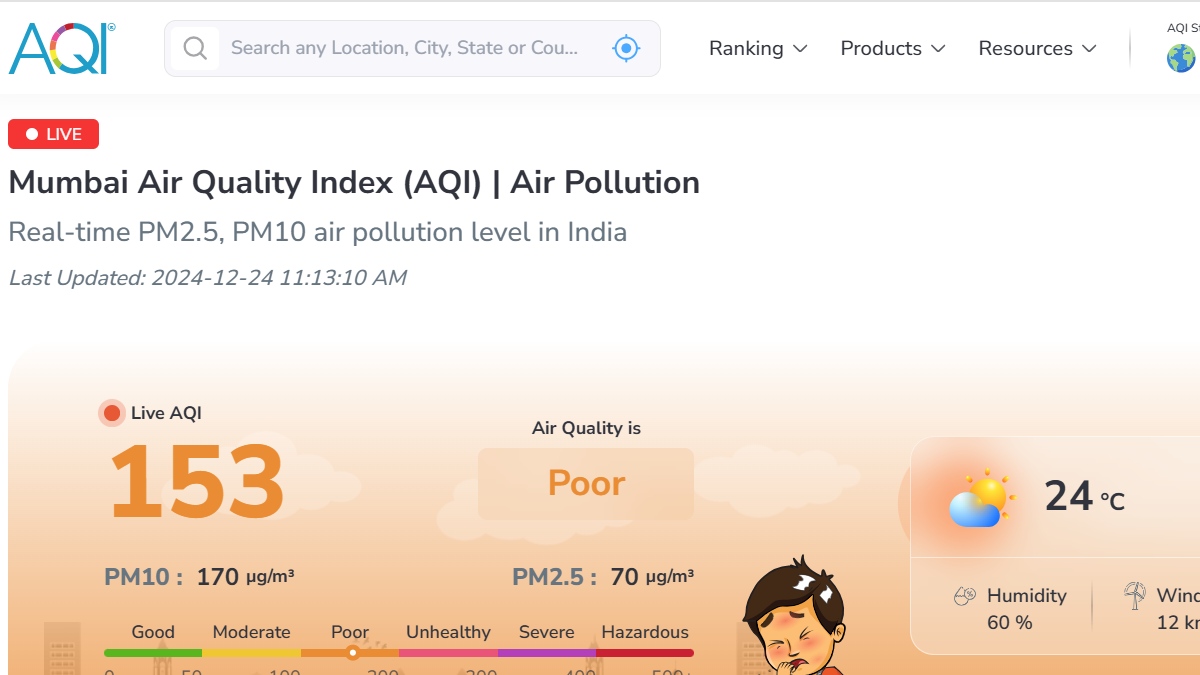Click the AQI logo
1200x675 pixels.
[62, 48]
